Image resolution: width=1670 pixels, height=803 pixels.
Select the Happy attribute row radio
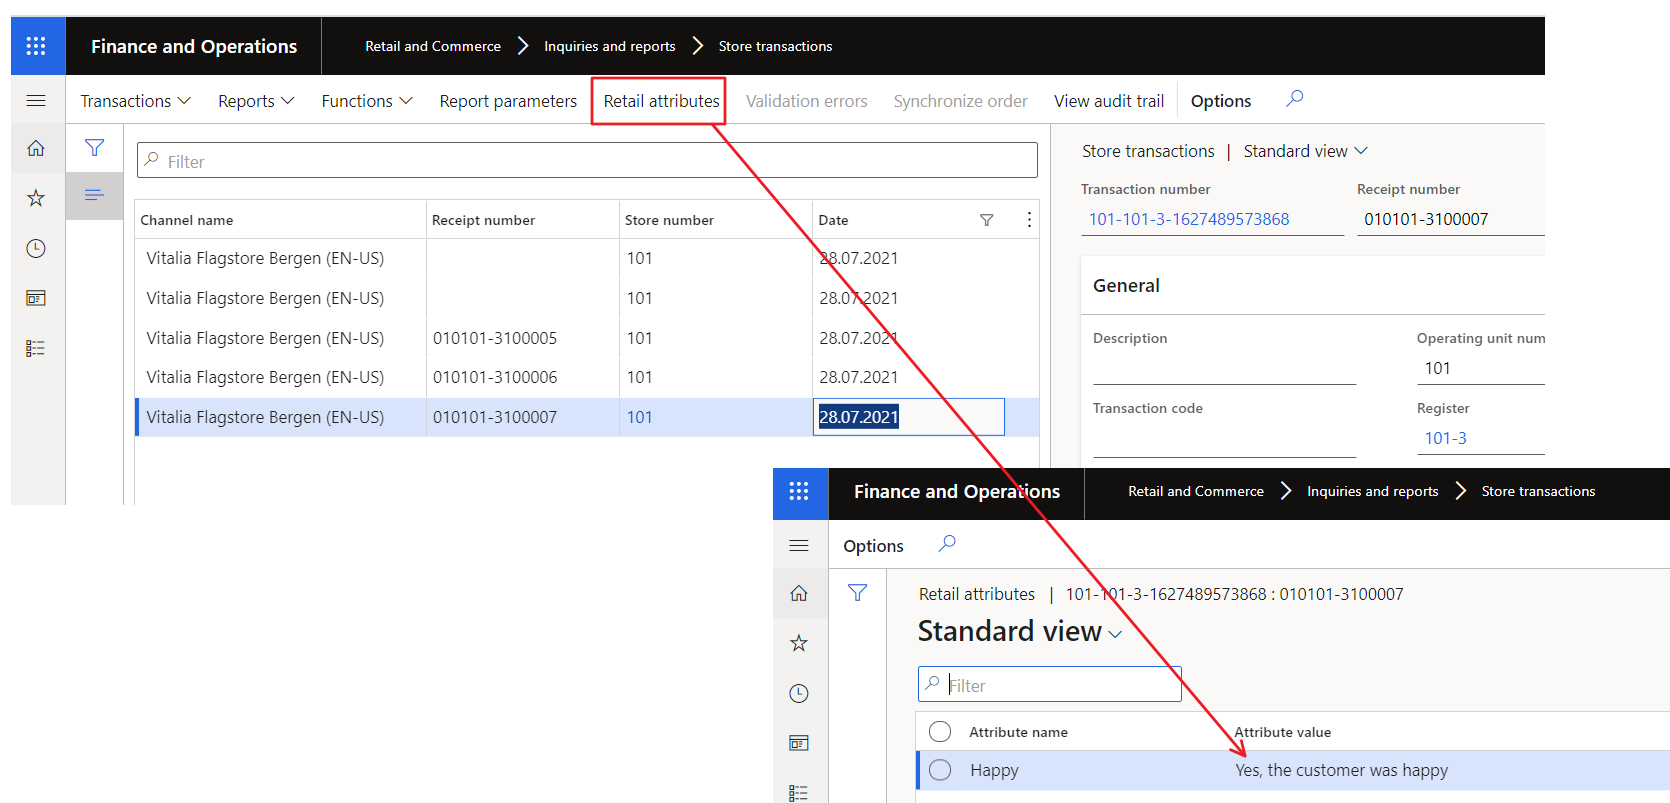pyautogui.click(x=940, y=770)
